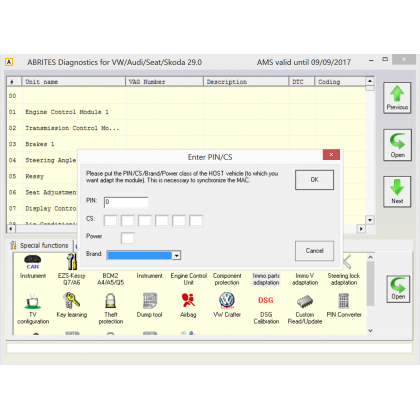420x420 pixels.
Task: Click the Open button beside special functions
Action: (x=398, y=289)
